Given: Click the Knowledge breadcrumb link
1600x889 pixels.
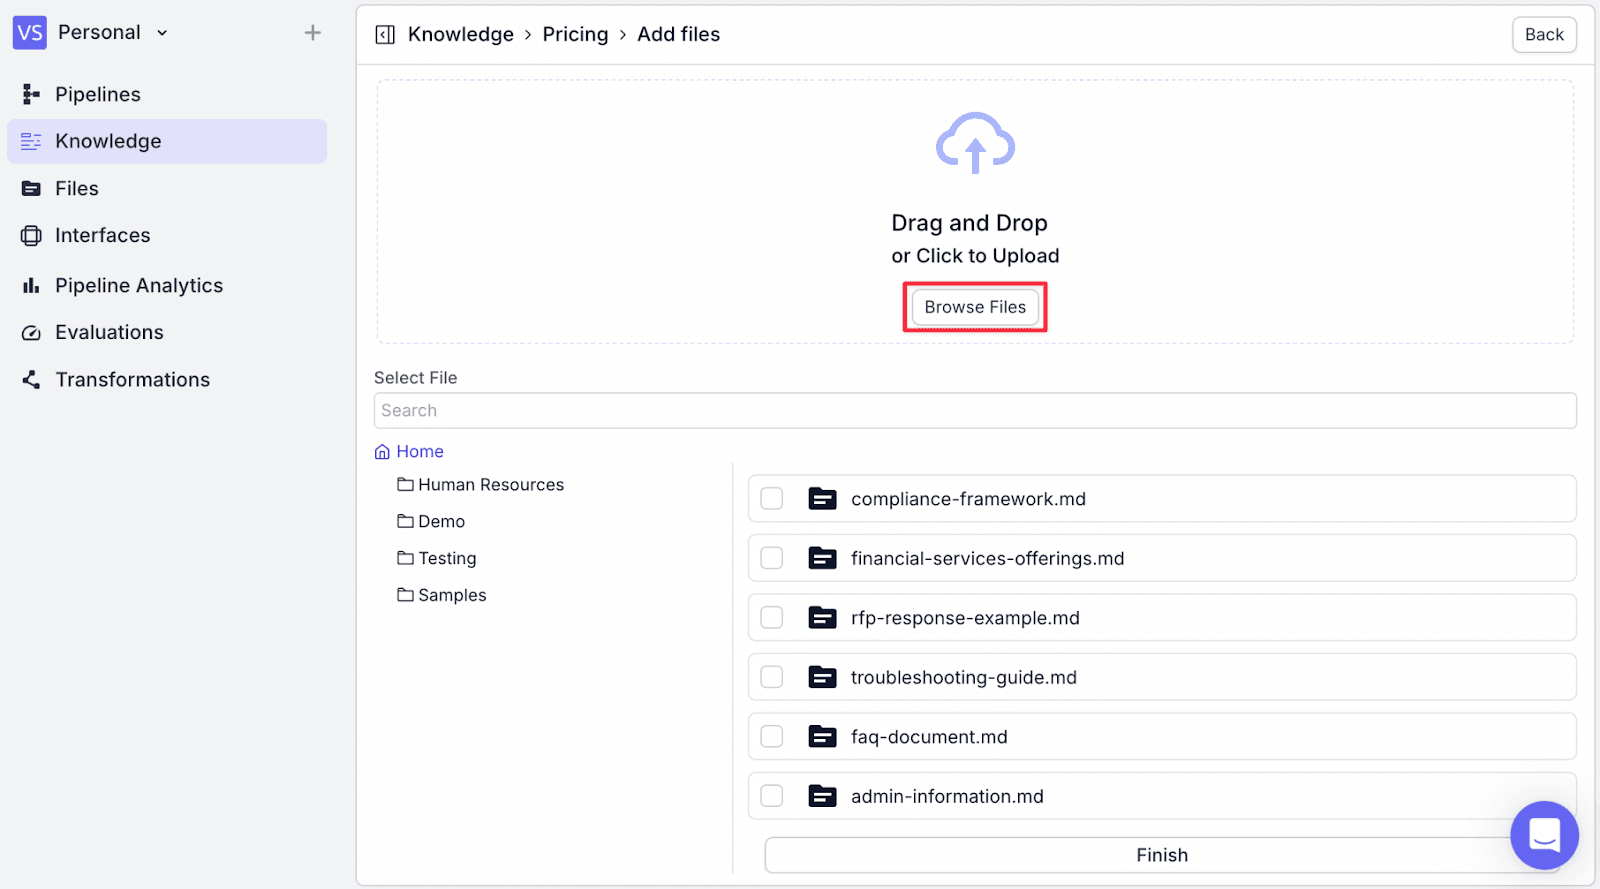Looking at the screenshot, I should click(x=461, y=35).
